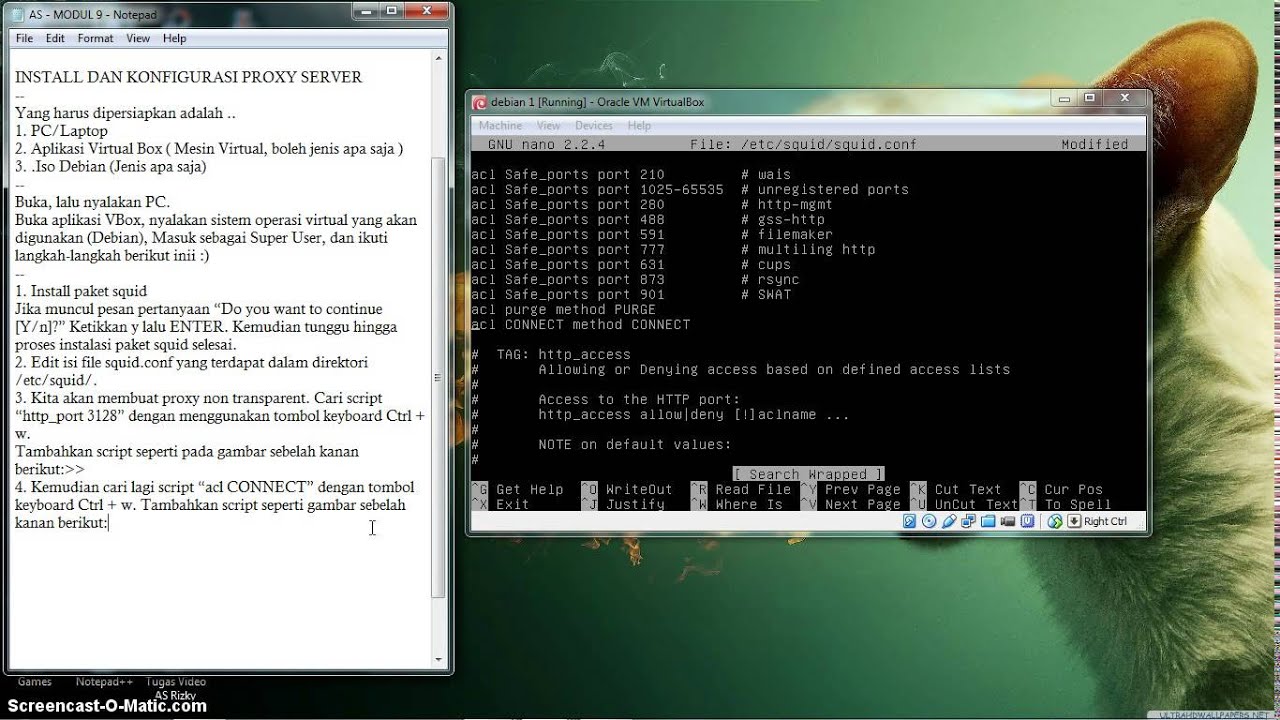Click the heading INSTALL DAN KONFIGURASI PROXY SERVER
Screen dimensions: 1280x720
tap(189, 77)
